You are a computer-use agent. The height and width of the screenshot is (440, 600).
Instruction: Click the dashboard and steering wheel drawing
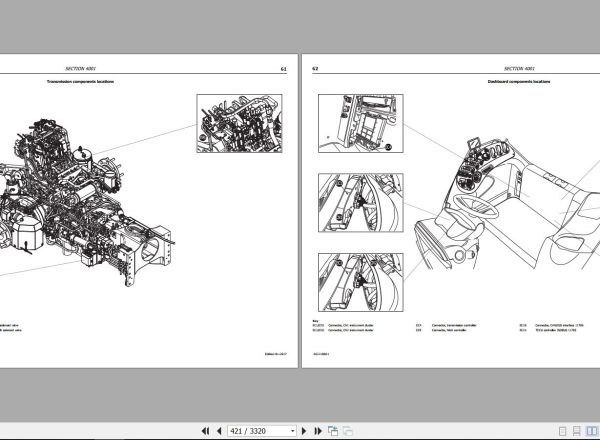click(x=507, y=203)
